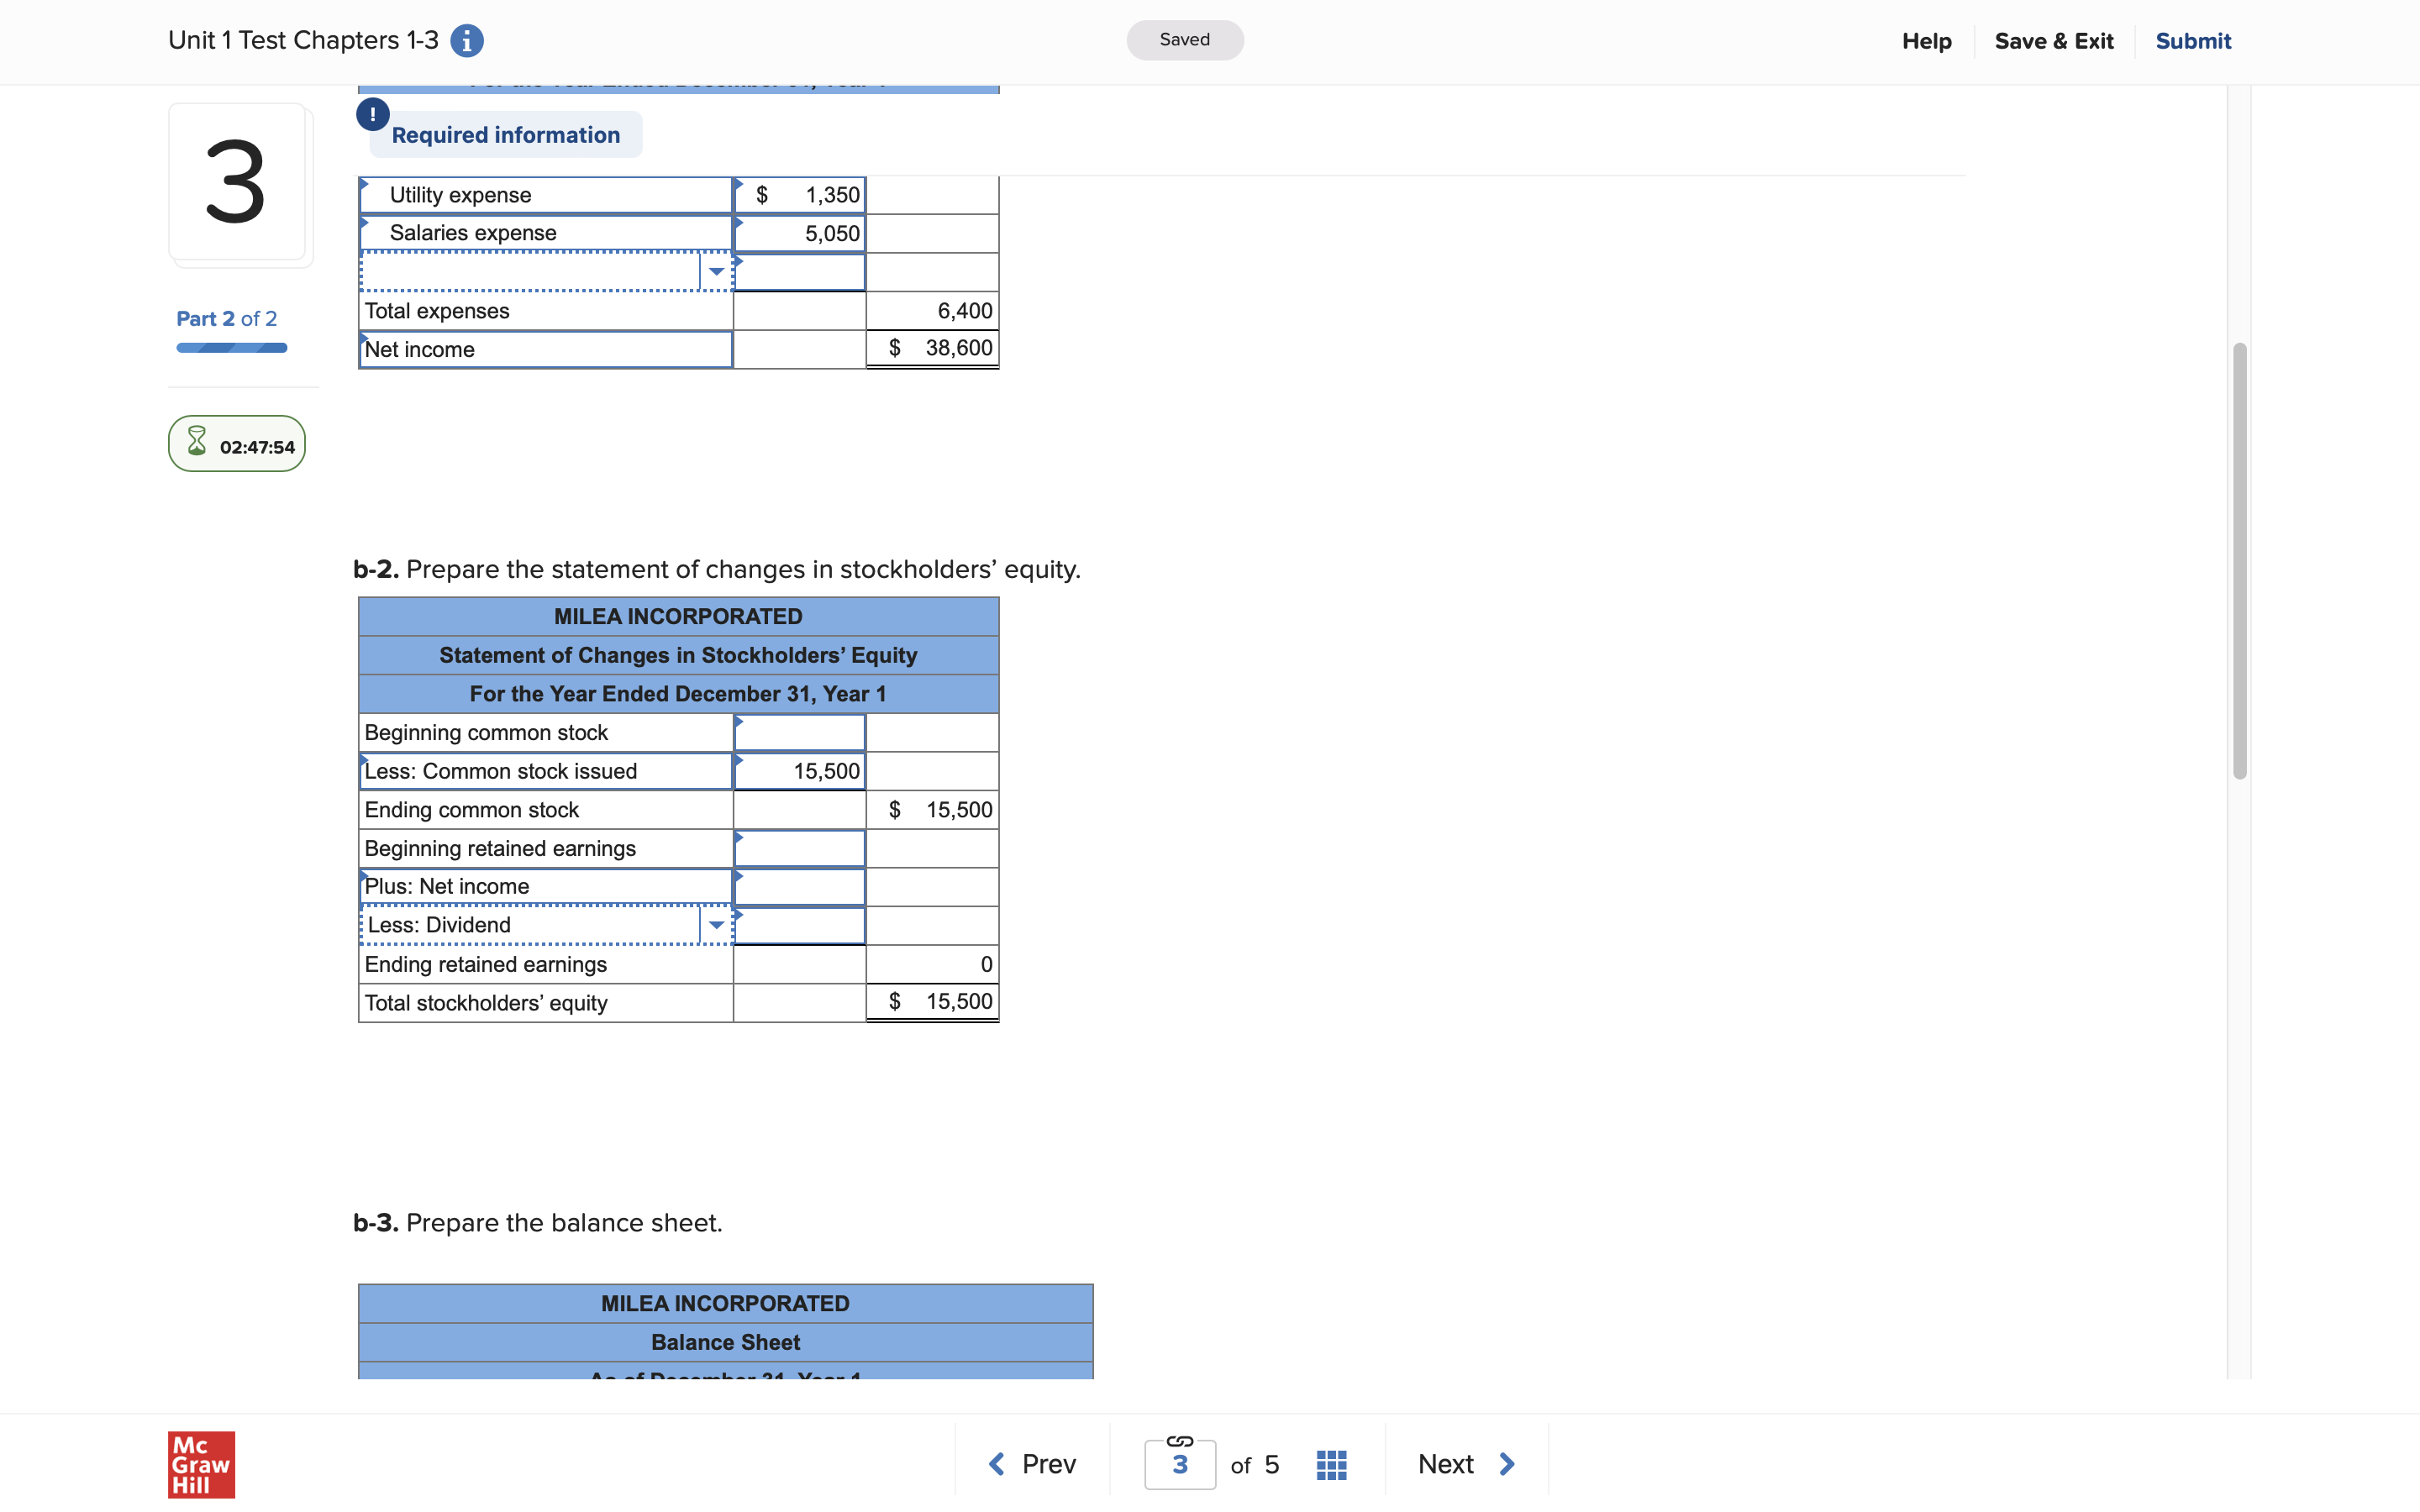Click the Prev arrow icon
This screenshot has height=1512, width=2420.
click(x=996, y=1464)
